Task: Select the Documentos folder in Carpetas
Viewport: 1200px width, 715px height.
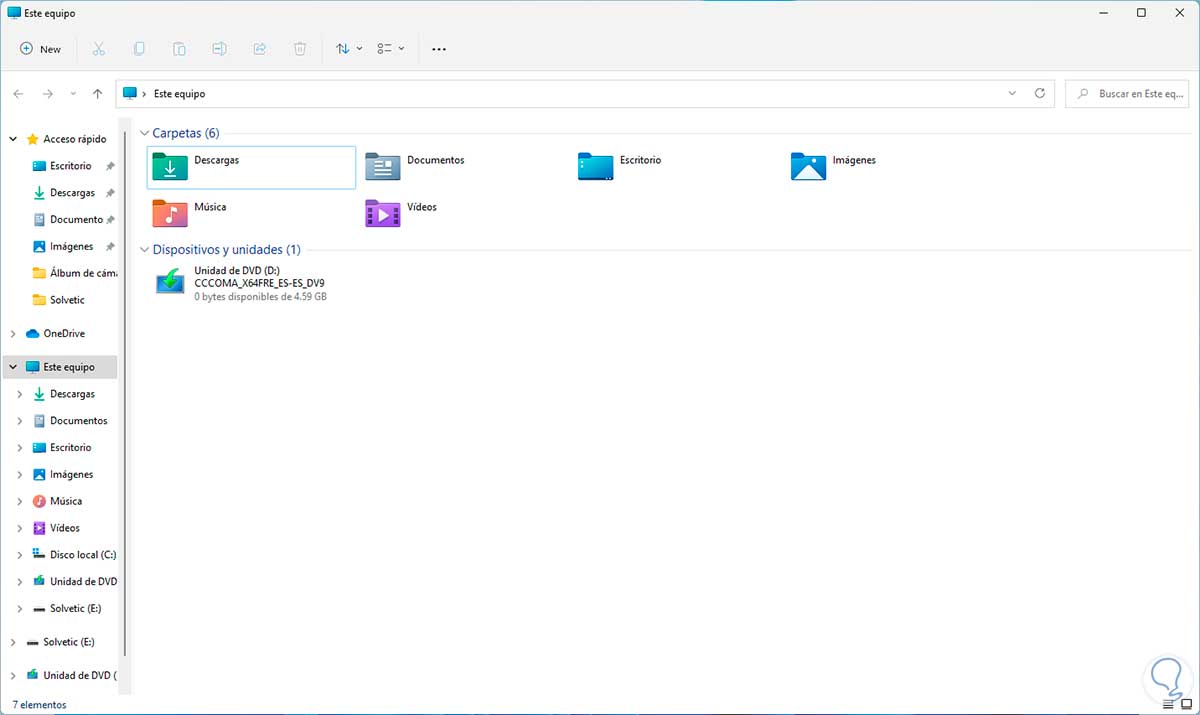Action: pos(464,167)
